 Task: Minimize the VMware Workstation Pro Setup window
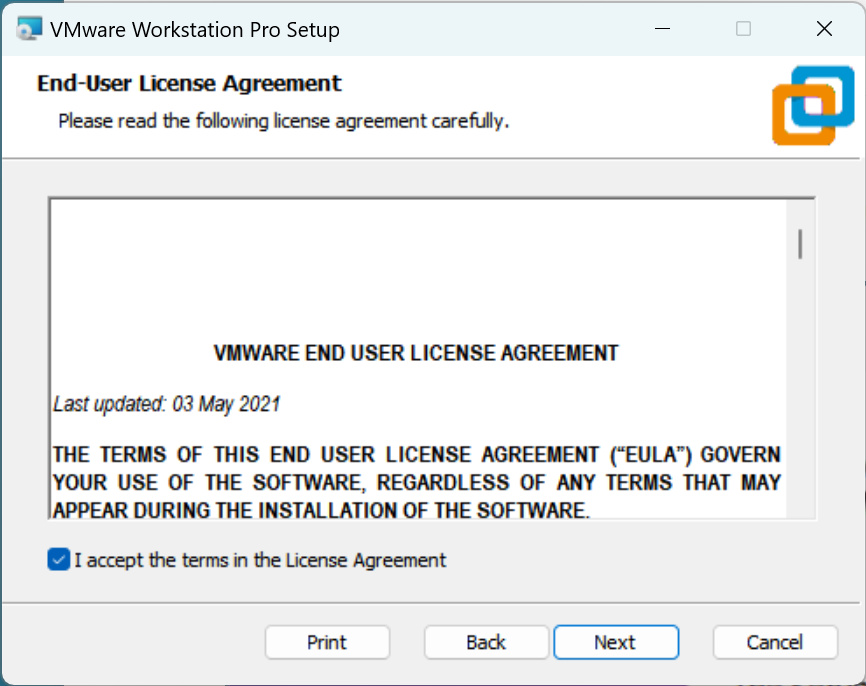[663, 29]
